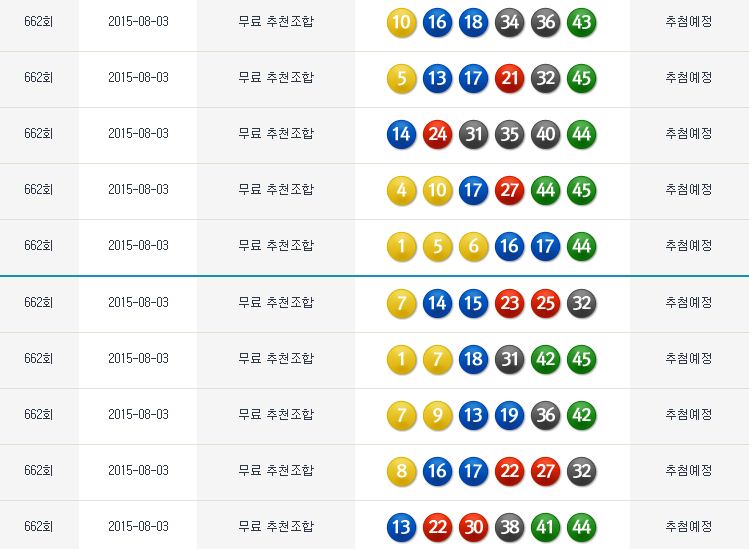
Task: Click the green number 41 ball
Action: (545, 527)
